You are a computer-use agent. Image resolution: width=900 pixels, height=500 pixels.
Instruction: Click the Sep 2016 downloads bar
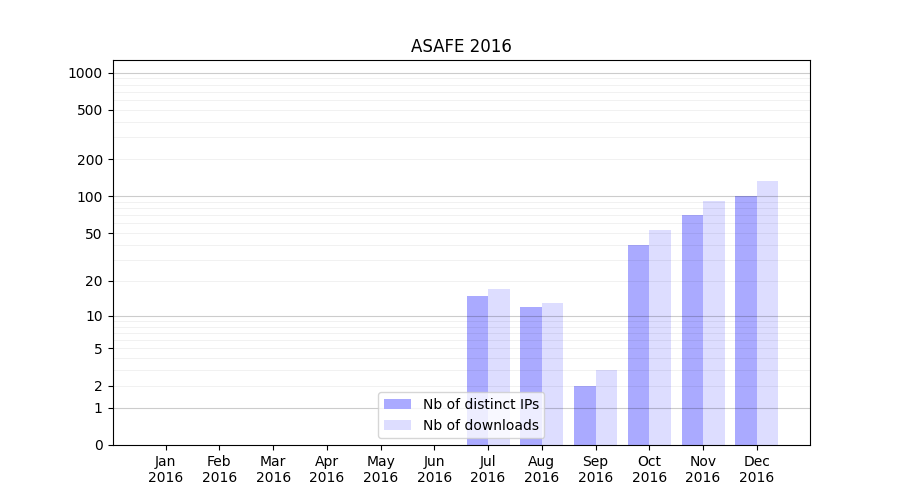[x=606, y=407]
